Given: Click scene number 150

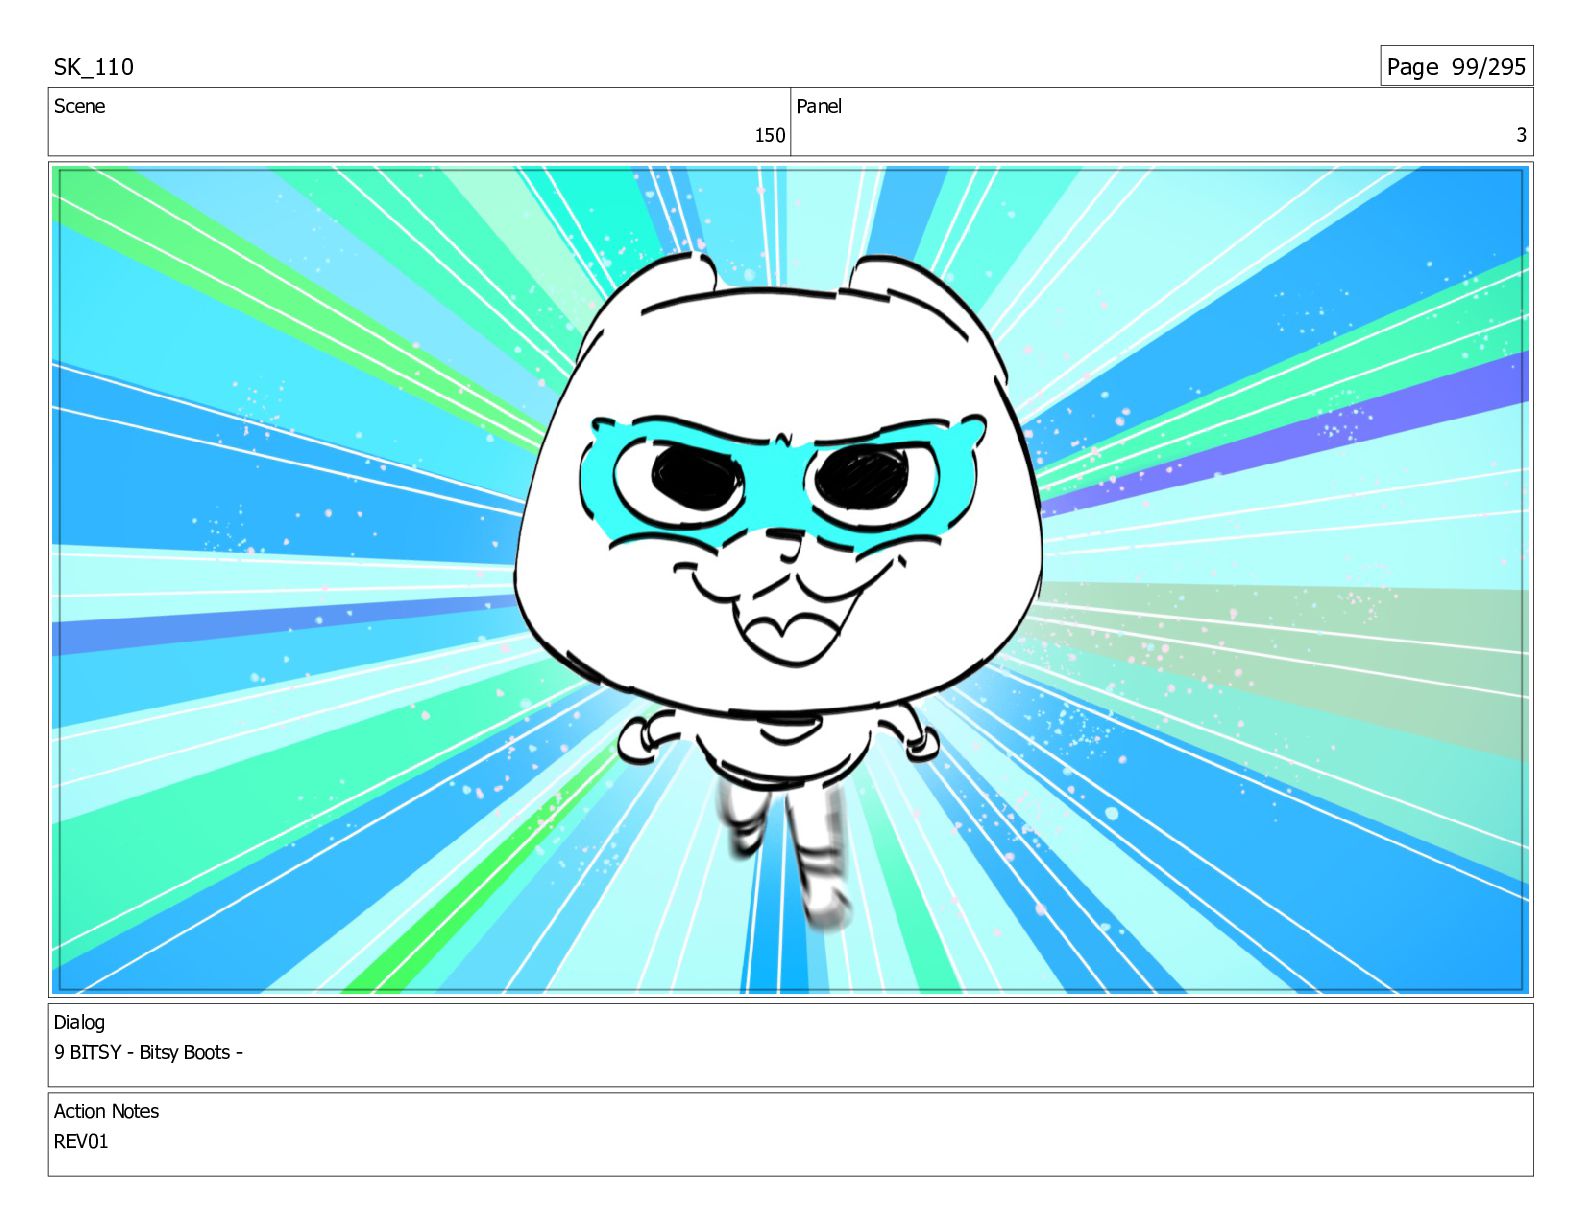Looking at the screenshot, I should click(x=769, y=135).
